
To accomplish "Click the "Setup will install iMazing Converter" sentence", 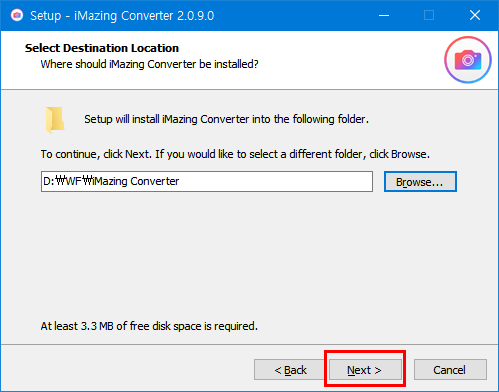I will point(226,119).
